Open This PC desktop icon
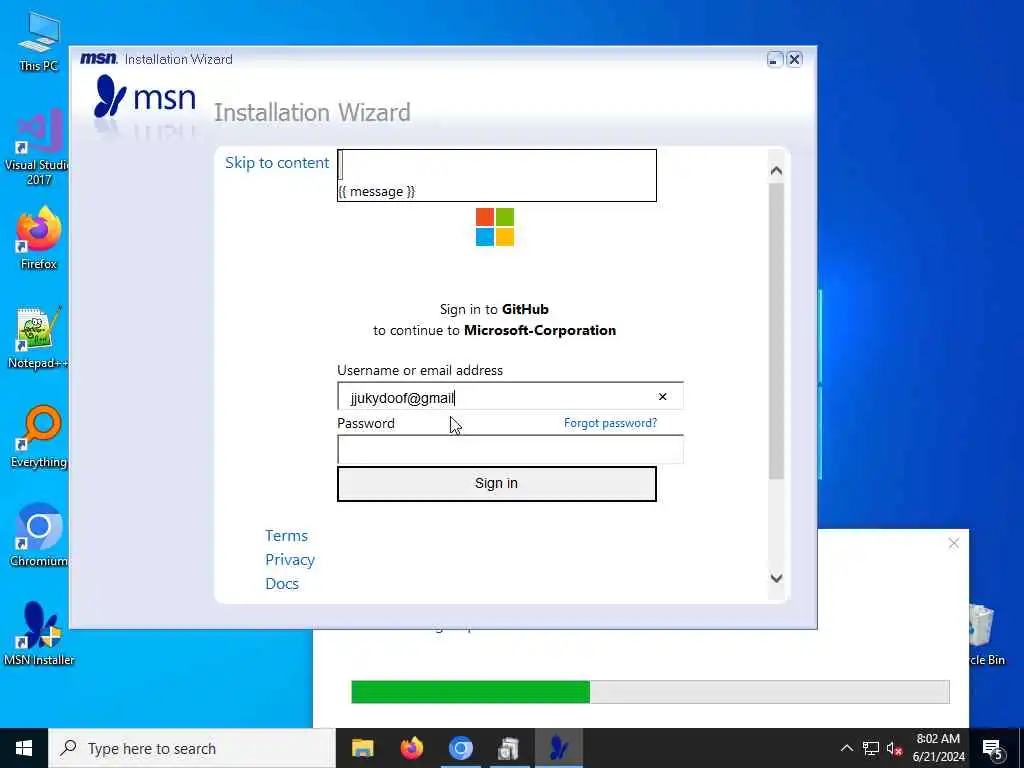Viewport: 1024px width, 768px height. point(39,41)
